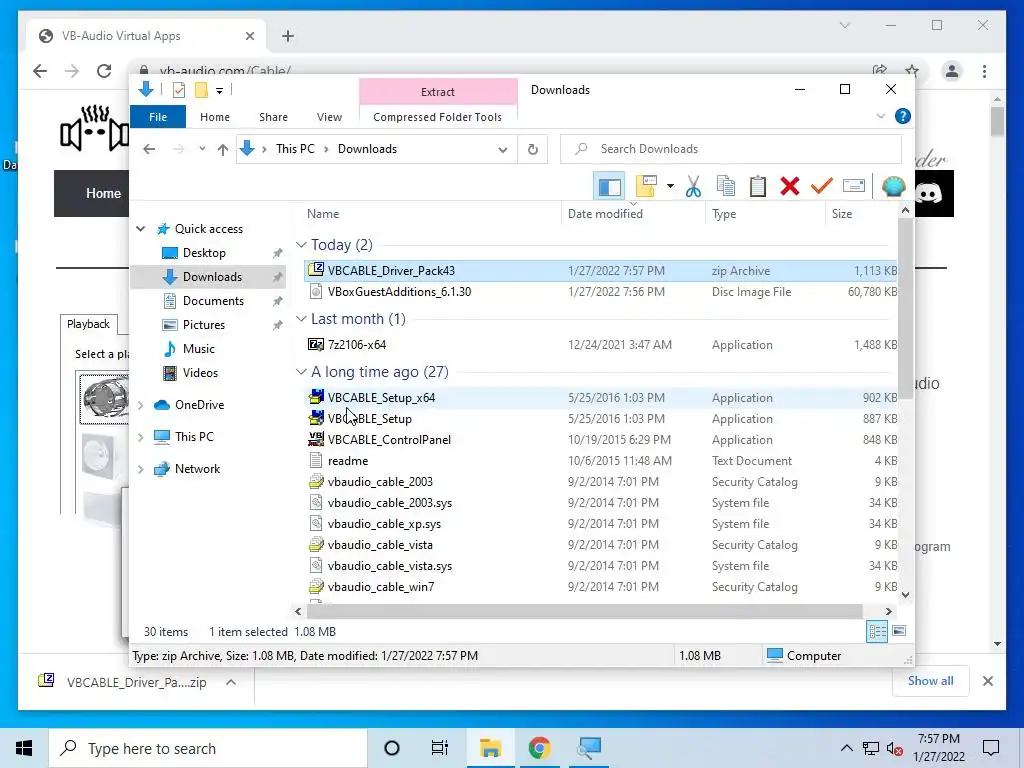Viewport: 1024px width, 768px height.
Task: Click Show all downloads link
Action: (931, 680)
